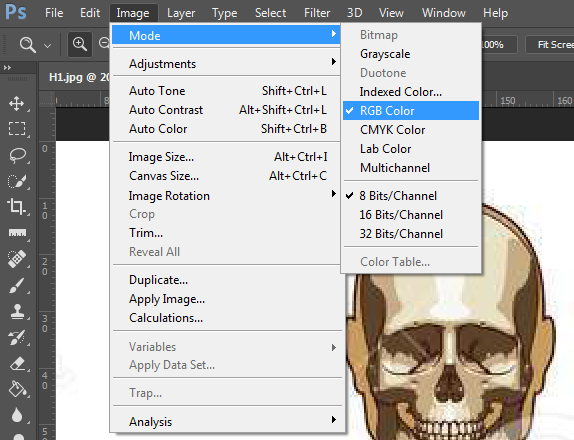Select the History Brush tool
The image size is (574, 440).
point(17,338)
